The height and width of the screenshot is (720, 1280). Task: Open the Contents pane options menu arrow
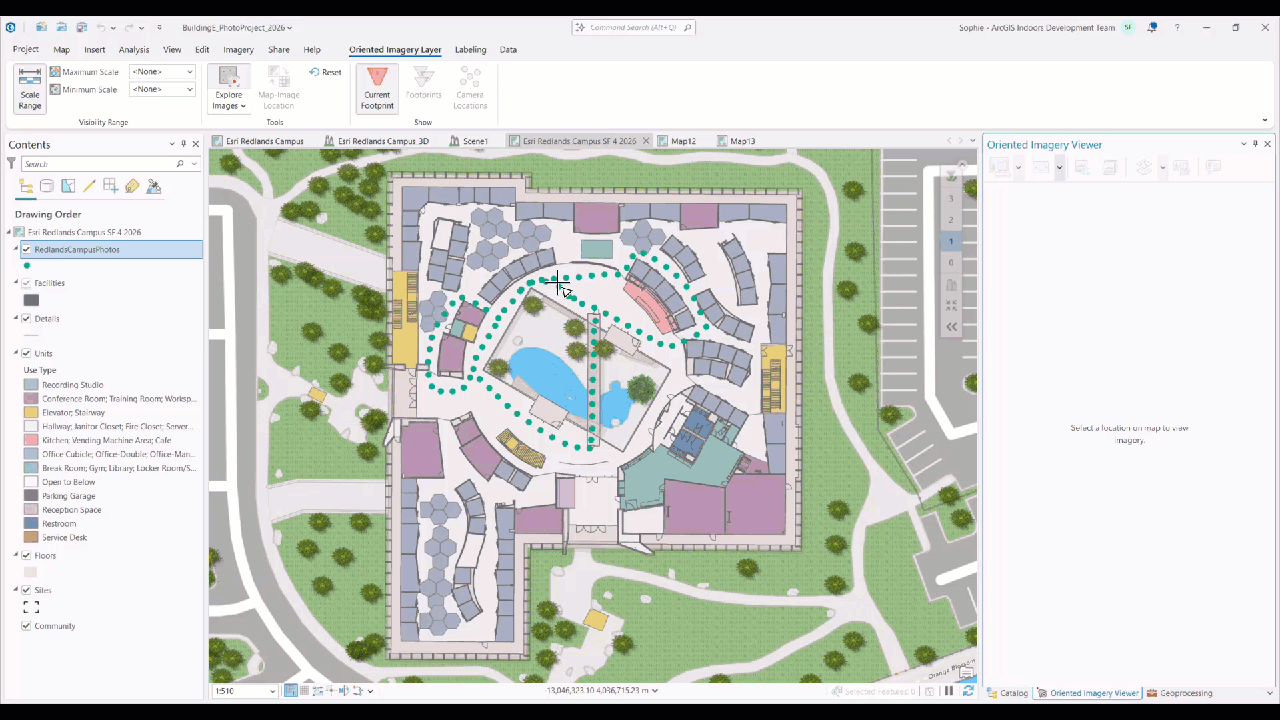click(172, 145)
